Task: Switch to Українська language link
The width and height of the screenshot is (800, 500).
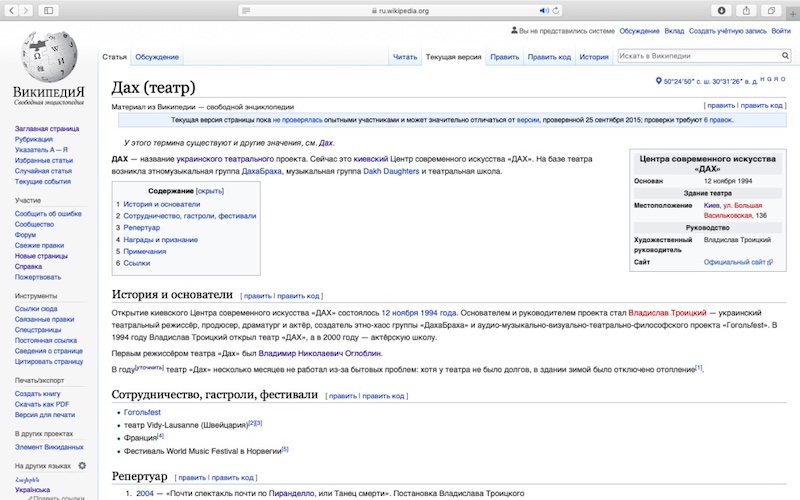Action: pyautogui.click(x=32, y=490)
